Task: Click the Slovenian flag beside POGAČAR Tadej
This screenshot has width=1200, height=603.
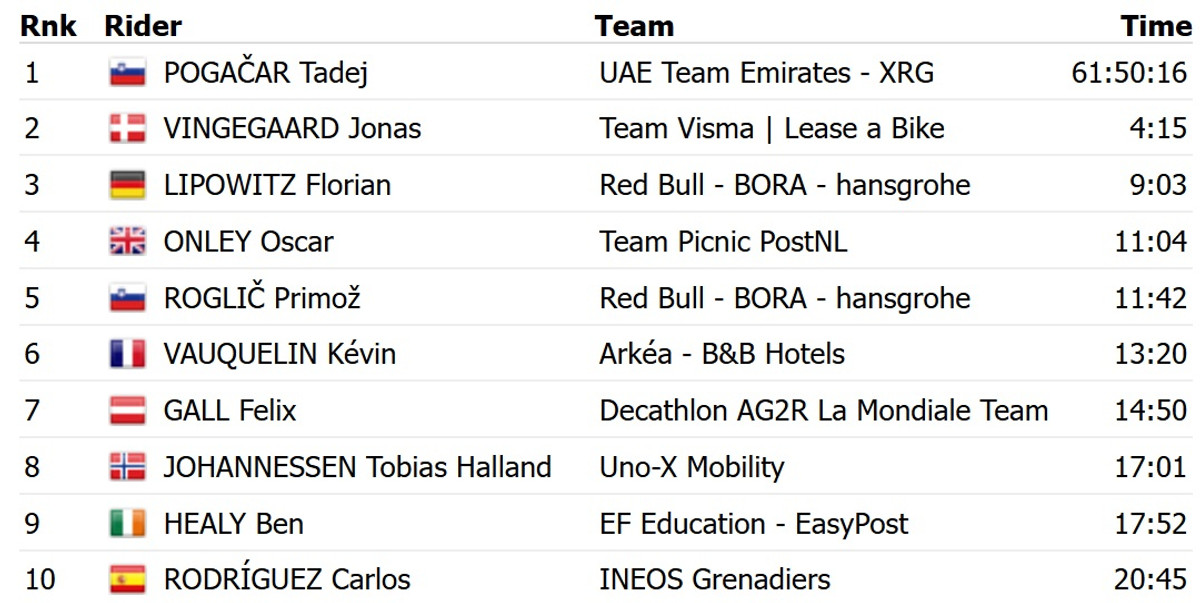Action: point(128,73)
